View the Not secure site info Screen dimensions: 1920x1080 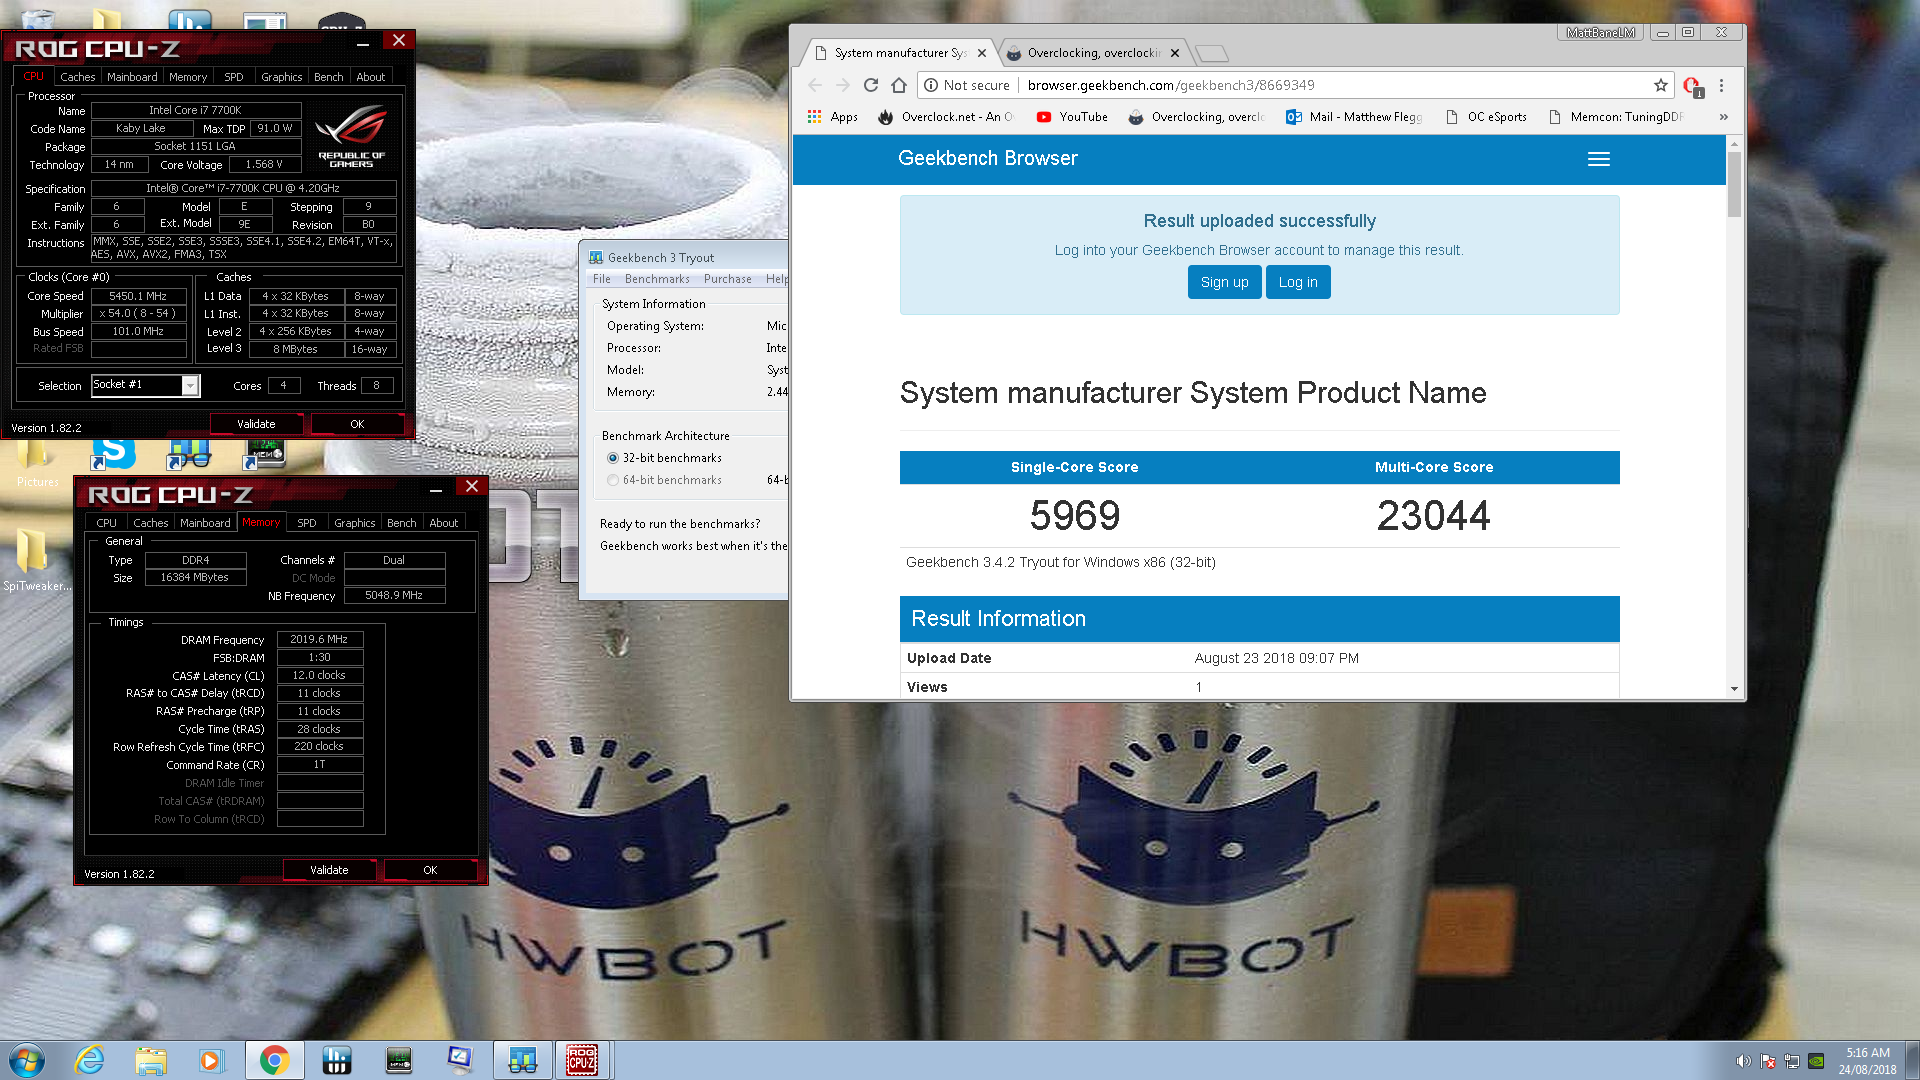pyautogui.click(x=966, y=85)
